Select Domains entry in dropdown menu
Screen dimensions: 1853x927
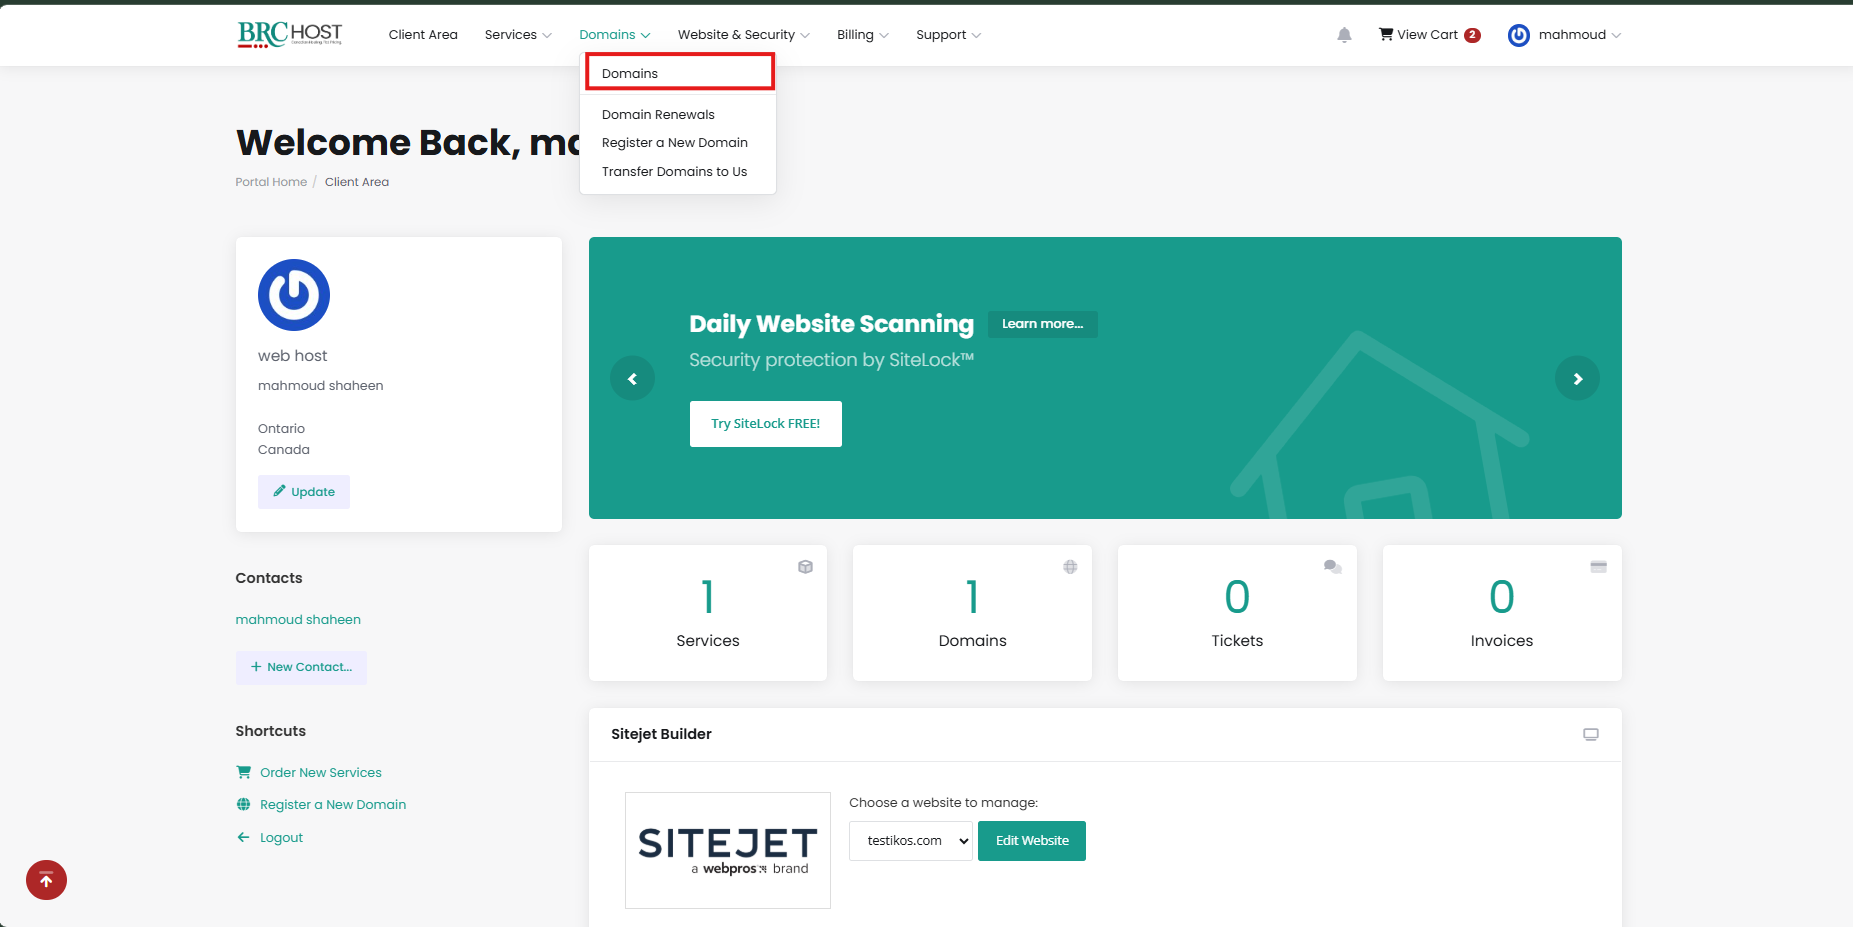(630, 74)
